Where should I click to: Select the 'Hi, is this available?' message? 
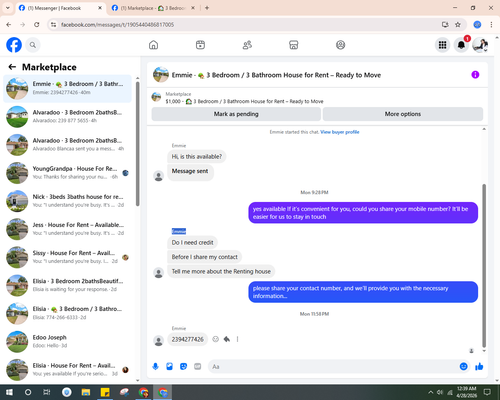tap(197, 157)
